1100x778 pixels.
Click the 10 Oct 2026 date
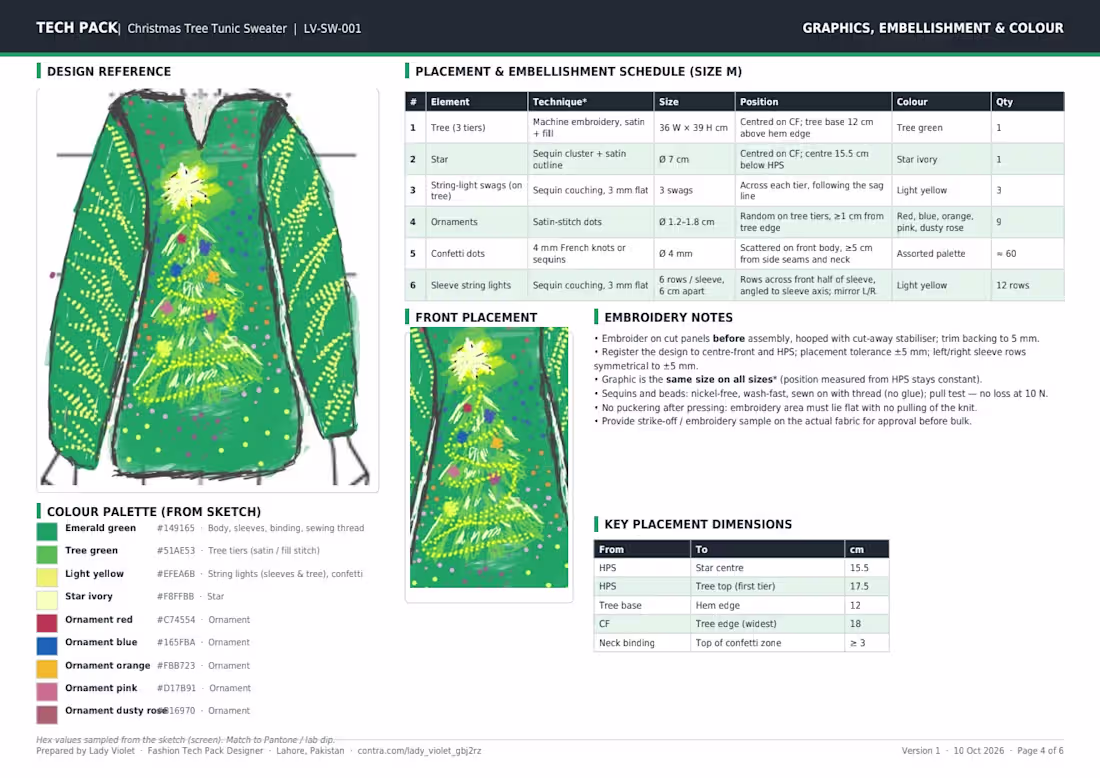click(x=979, y=751)
